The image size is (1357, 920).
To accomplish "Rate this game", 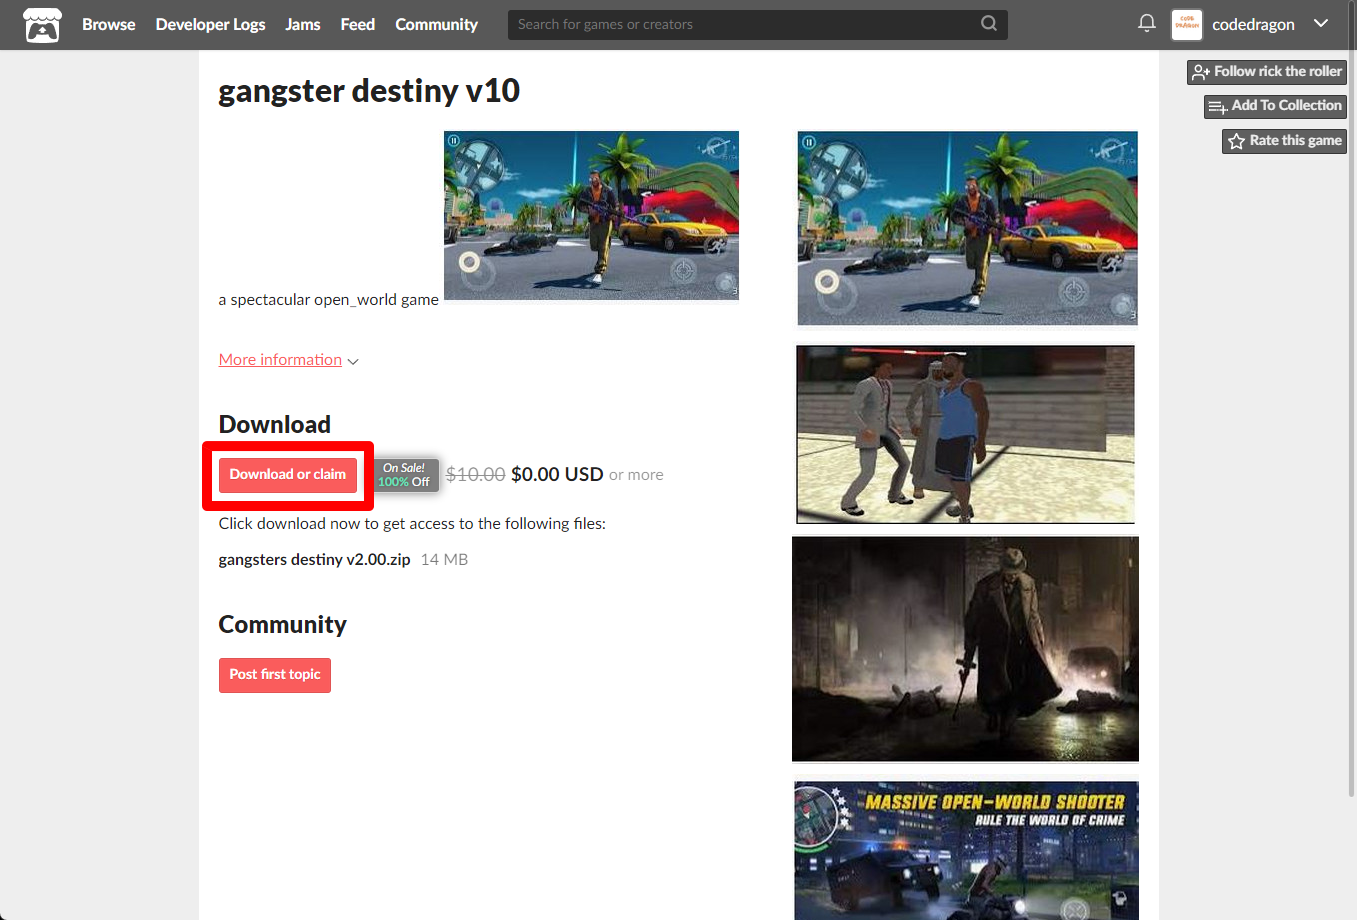I will click(x=1284, y=141).
